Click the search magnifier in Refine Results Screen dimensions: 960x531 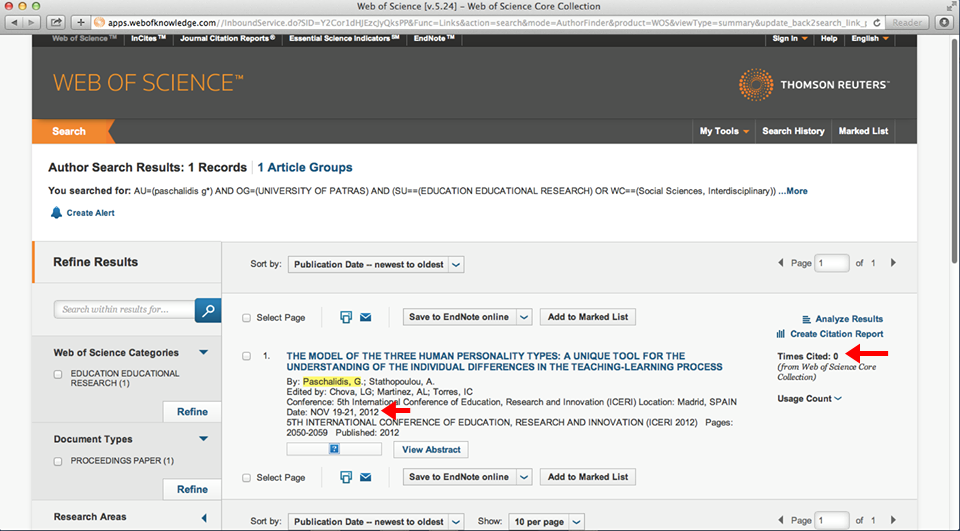(208, 310)
